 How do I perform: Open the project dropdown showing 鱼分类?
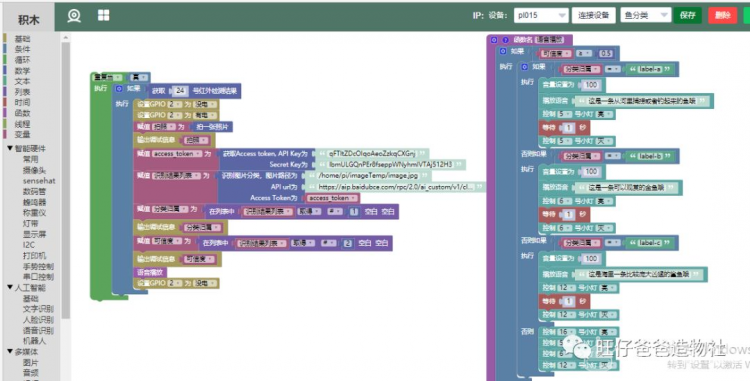pos(645,15)
